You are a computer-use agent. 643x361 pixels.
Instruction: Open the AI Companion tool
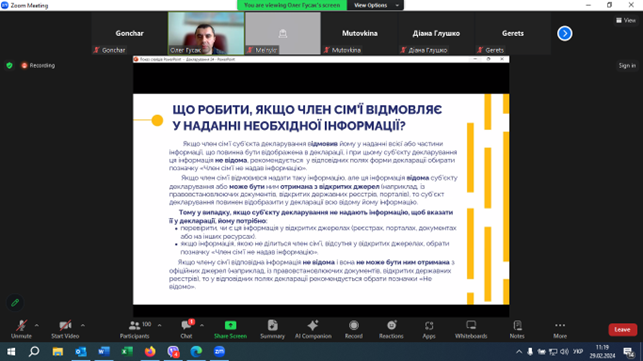click(x=313, y=329)
